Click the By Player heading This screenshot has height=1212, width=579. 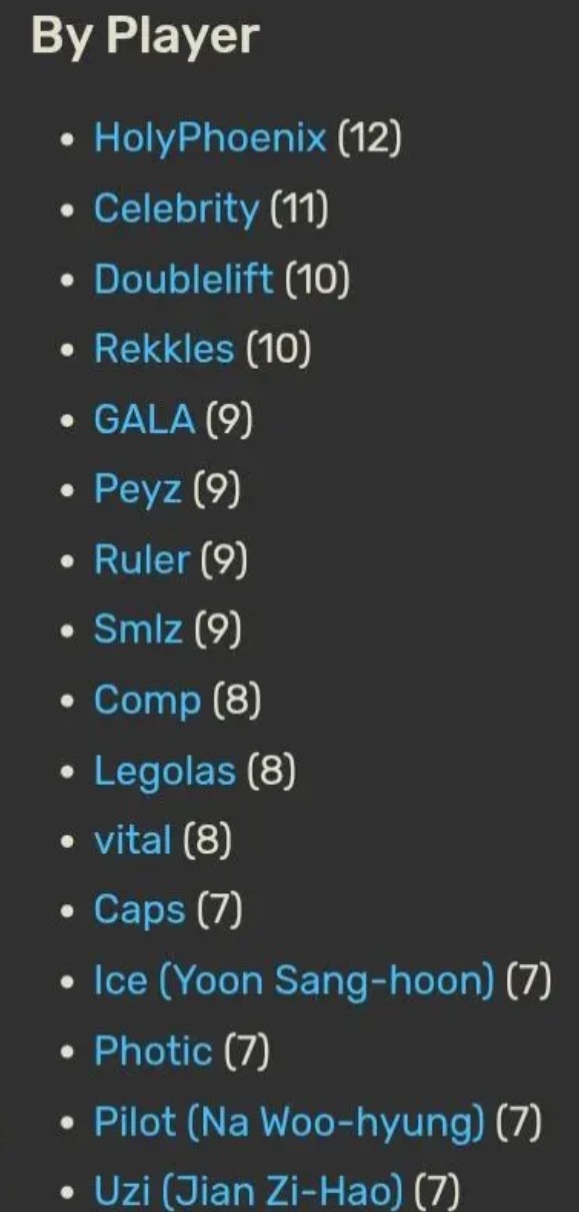tap(145, 37)
